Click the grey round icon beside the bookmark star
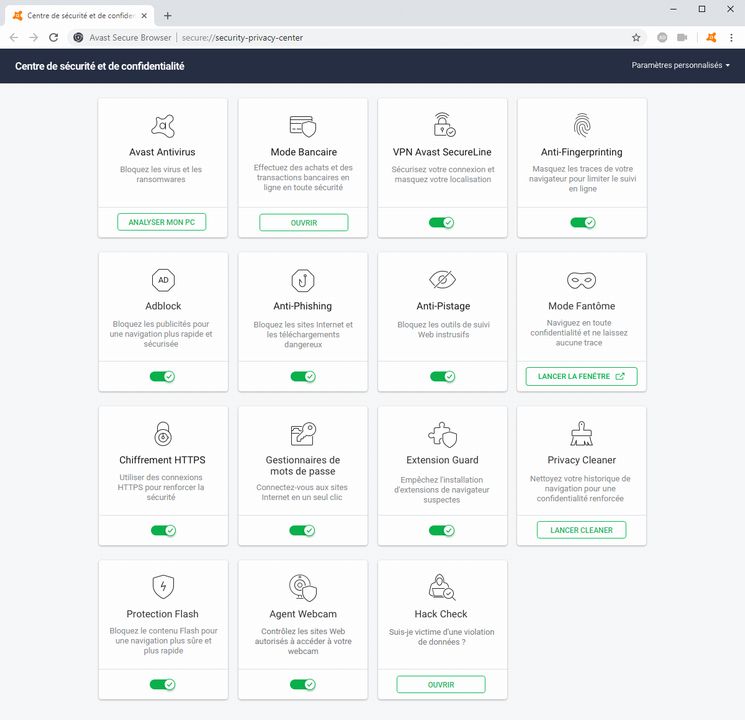The height and width of the screenshot is (720, 745). tap(662, 38)
